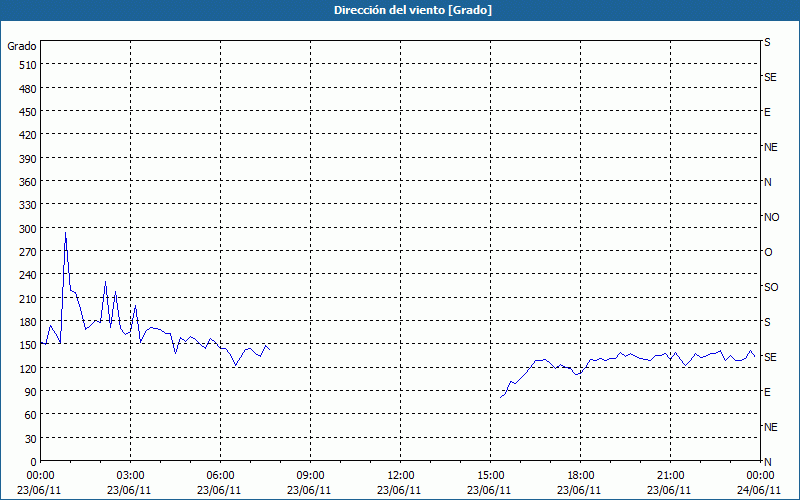Select the 420 degree axis label

pos(29,135)
